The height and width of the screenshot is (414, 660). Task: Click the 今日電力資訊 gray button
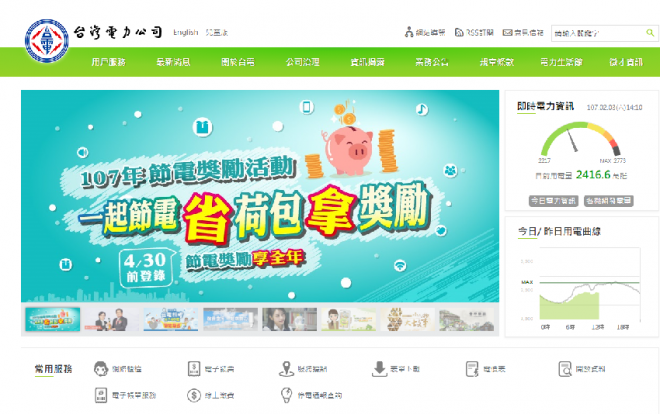click(x=554, y=201)
